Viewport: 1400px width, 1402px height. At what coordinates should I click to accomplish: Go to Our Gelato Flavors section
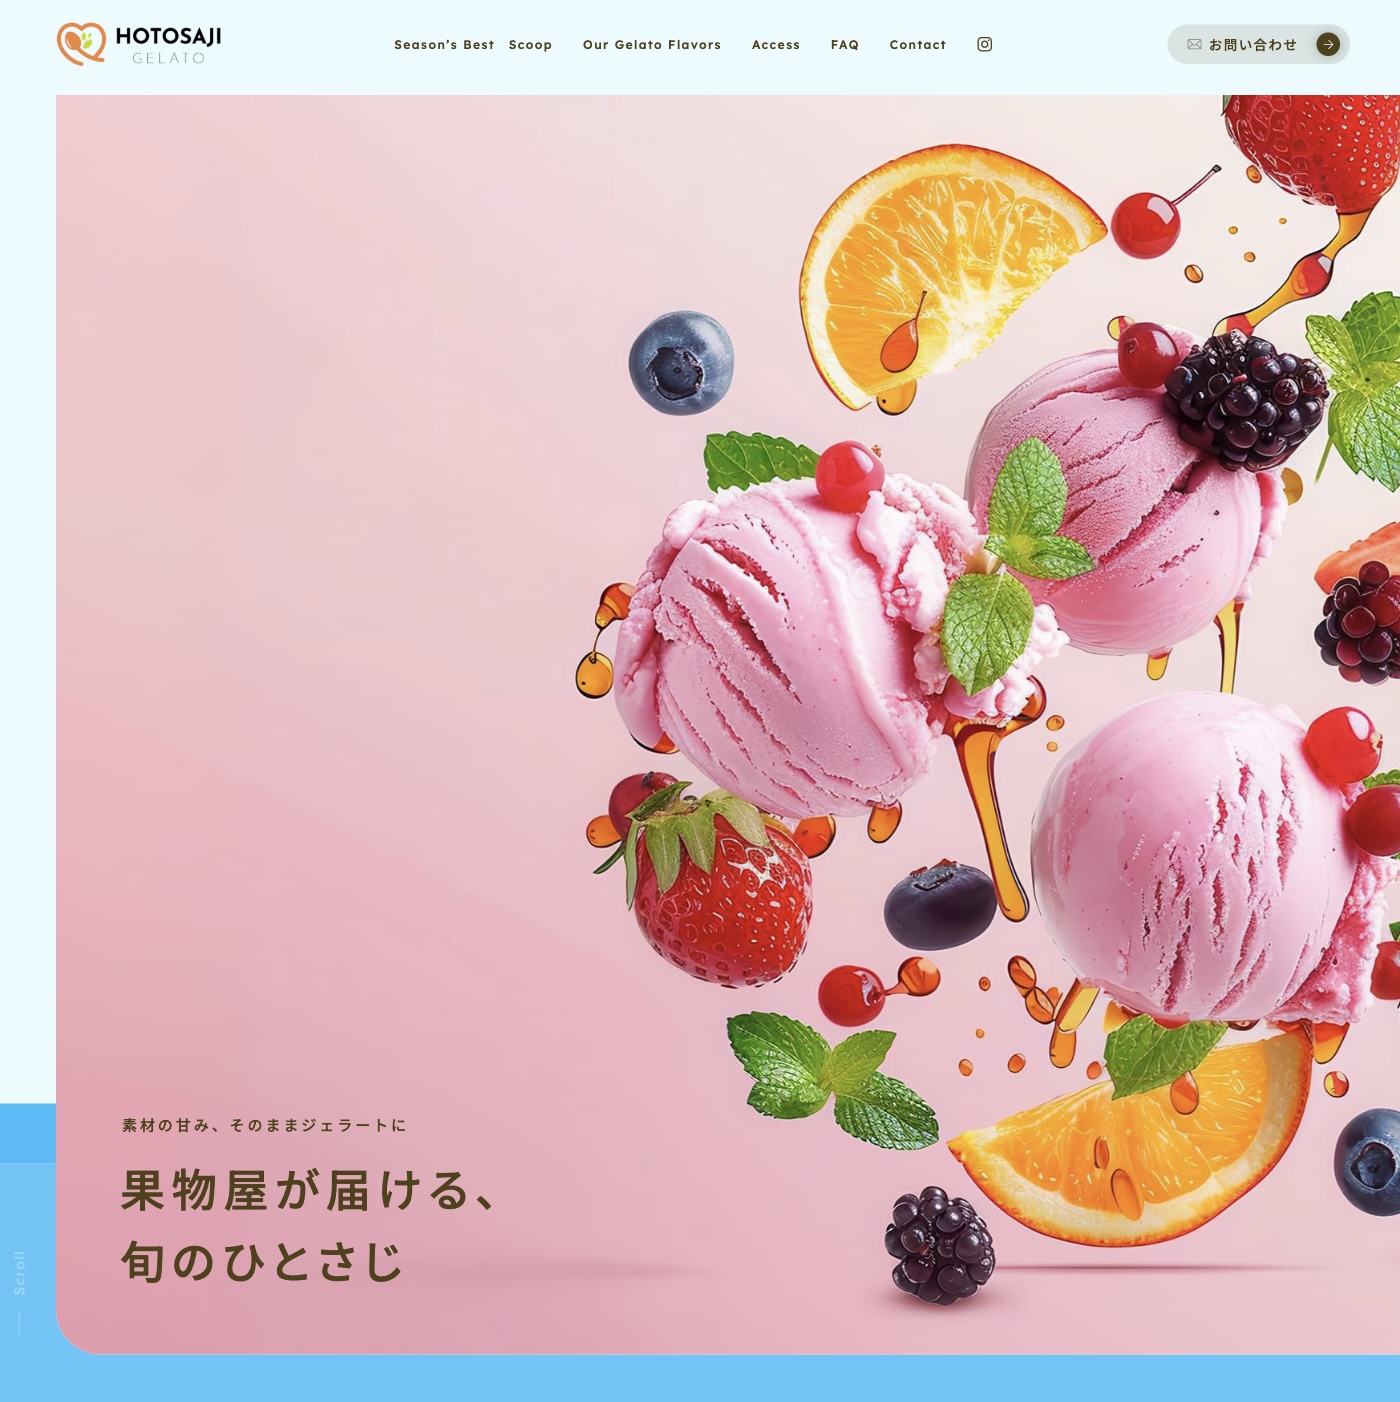point(652,45)
